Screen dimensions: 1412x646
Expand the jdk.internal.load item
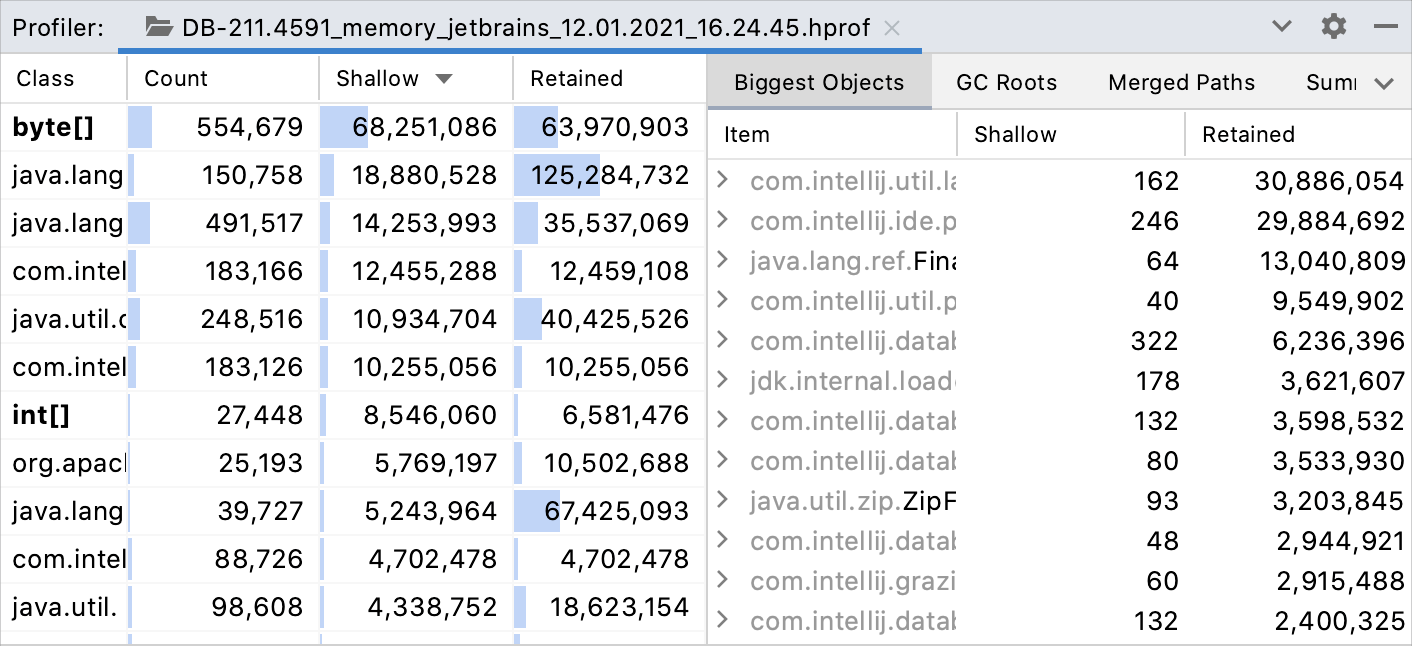[x=725, y=381]
